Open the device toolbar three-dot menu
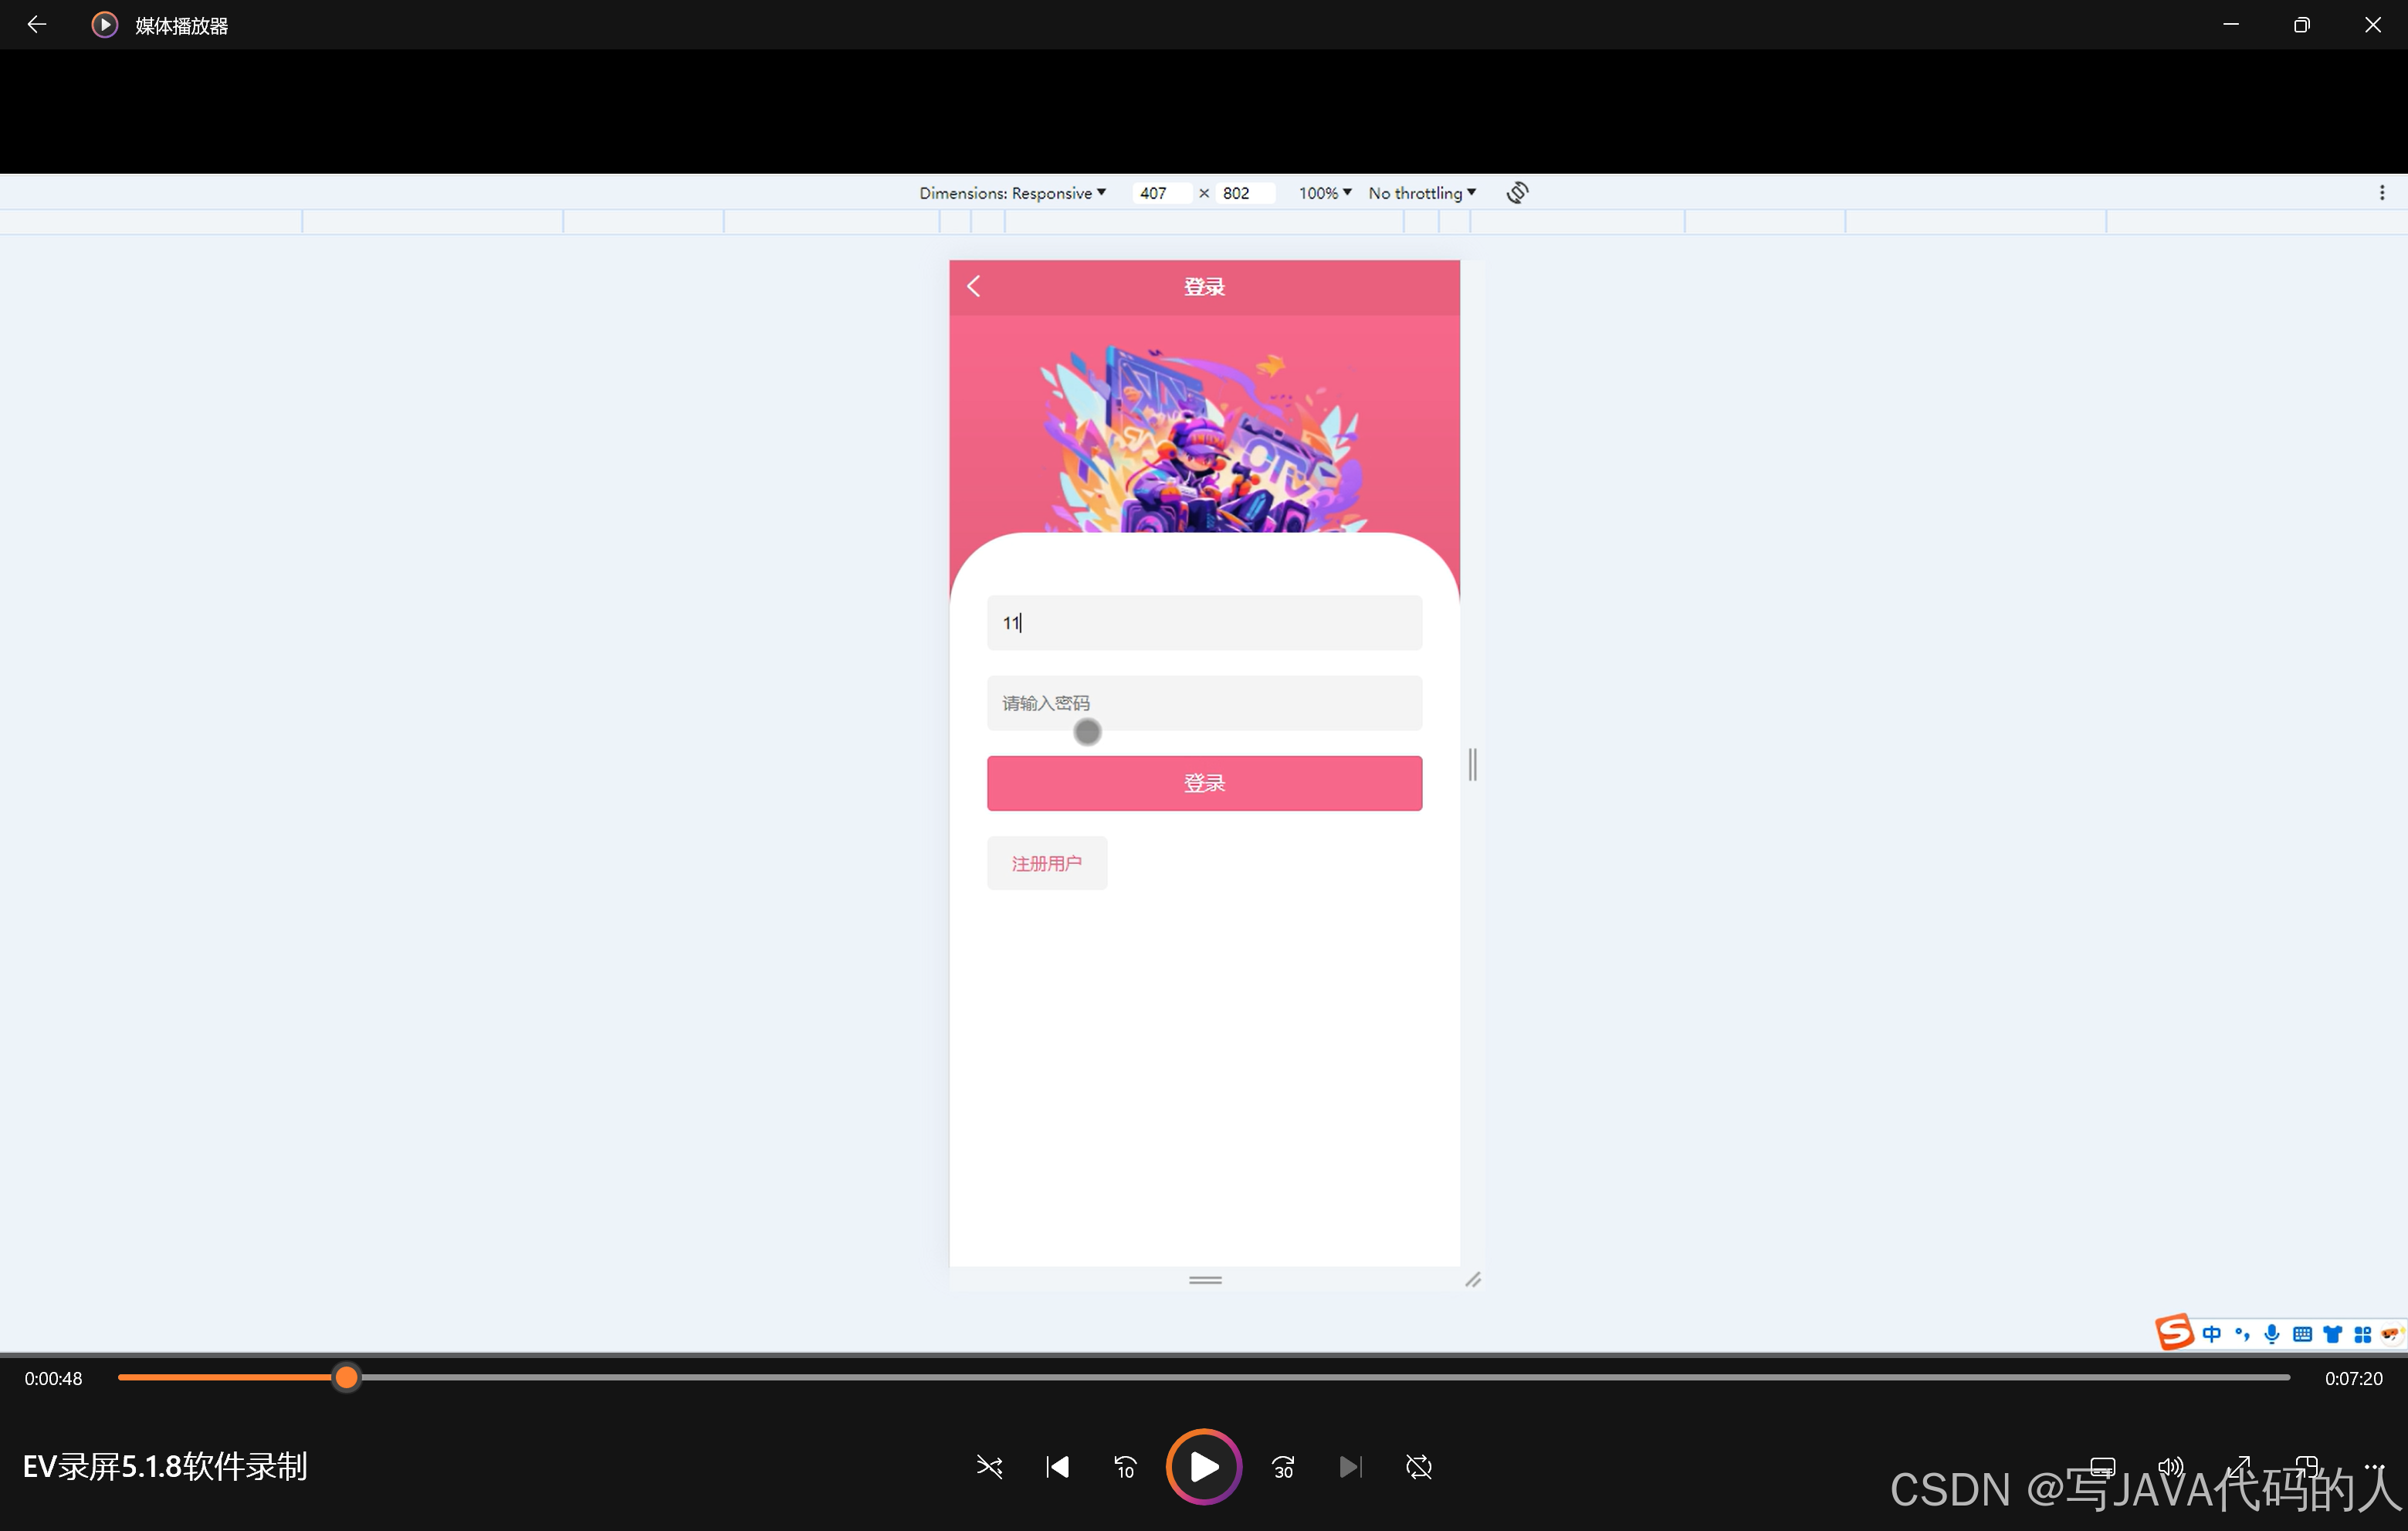The height and width of the screenshot is (1531, 2408). click(2381, 193)
